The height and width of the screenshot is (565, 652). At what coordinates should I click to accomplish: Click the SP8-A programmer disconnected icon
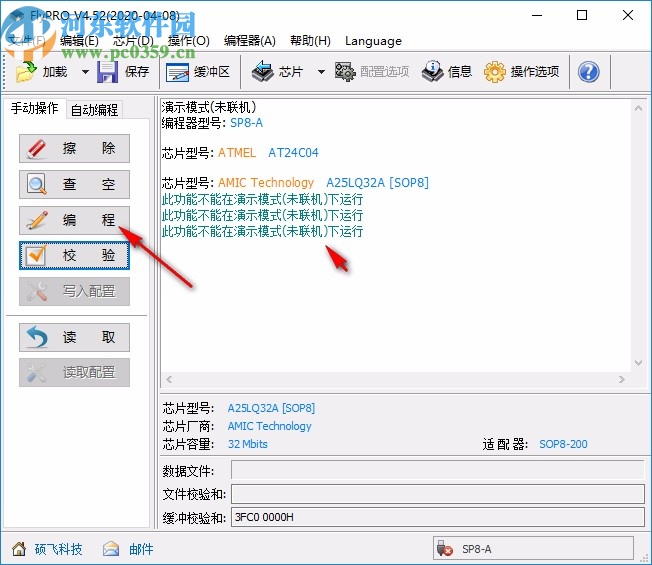point(445,549)
